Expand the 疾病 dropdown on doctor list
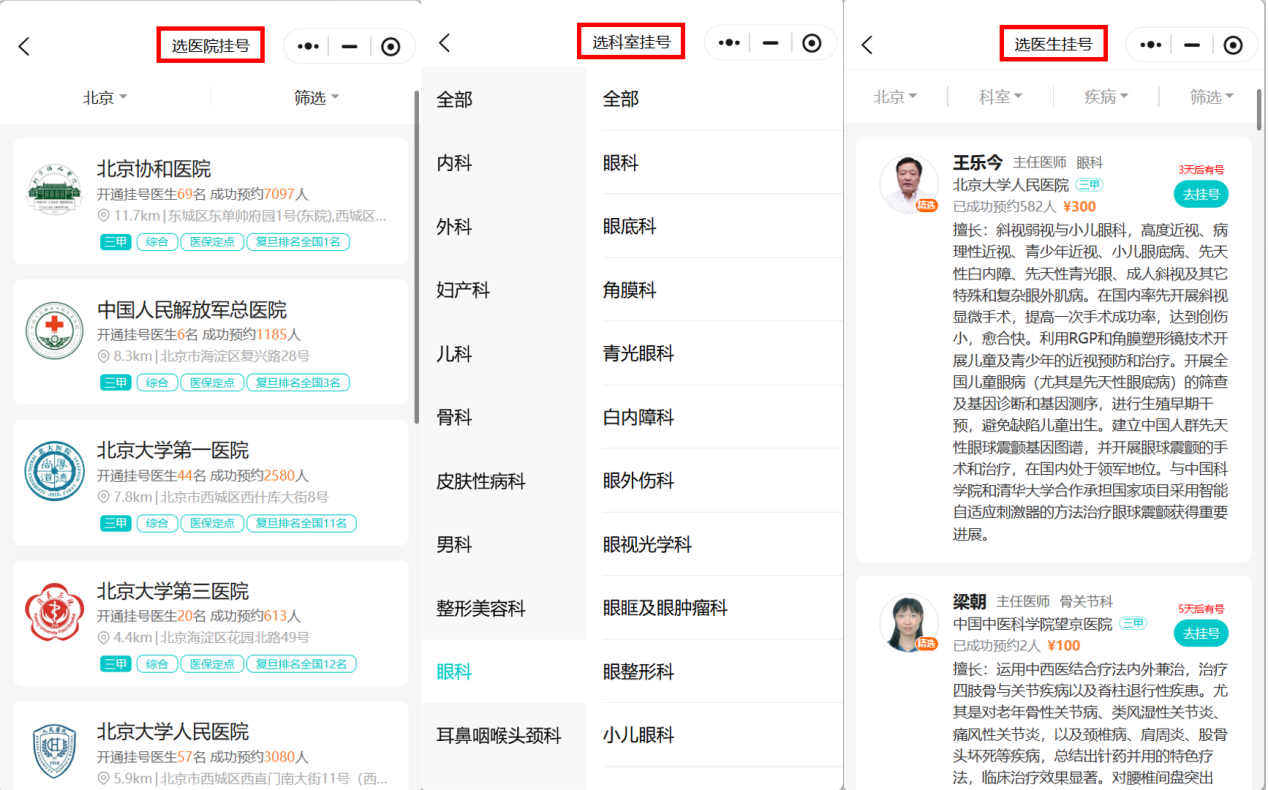The image size is (1268, 790). 1106,96
